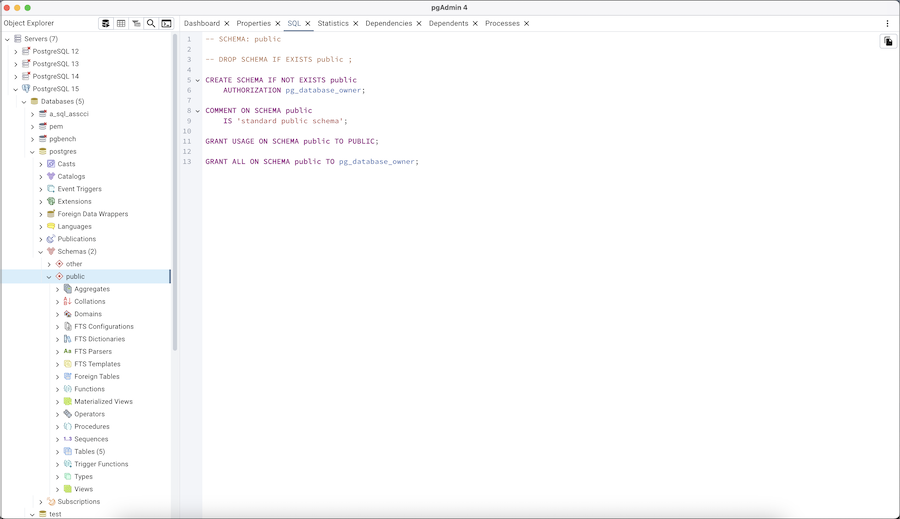Viewport: 900px width, 519px height.
Task: Click the Functions node icon
Action: coord(68,389)
